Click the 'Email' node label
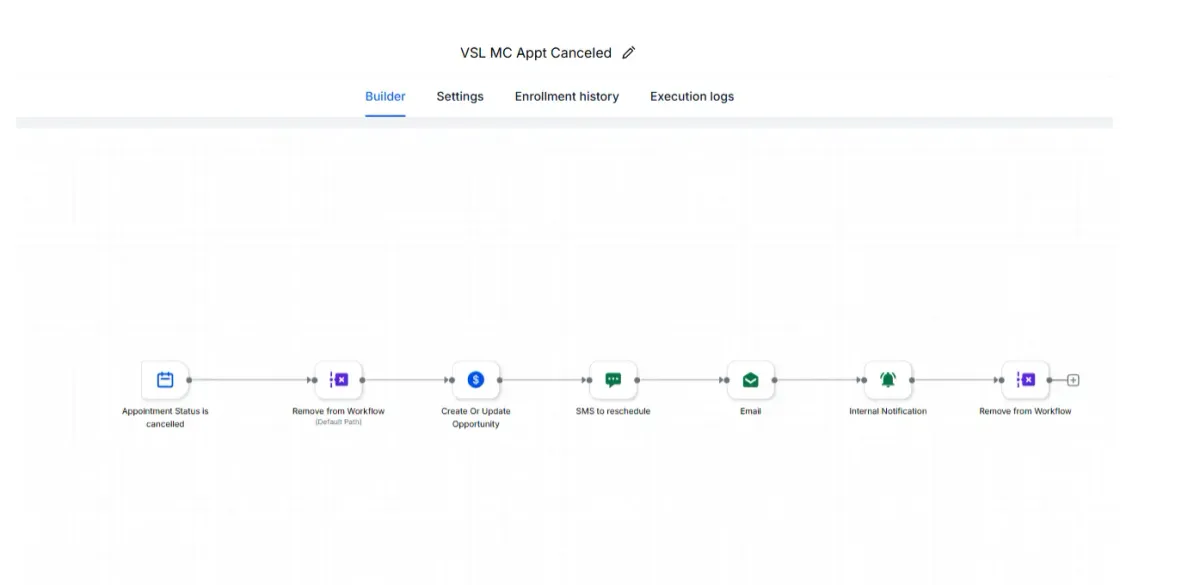 click(x=750, y=411)
